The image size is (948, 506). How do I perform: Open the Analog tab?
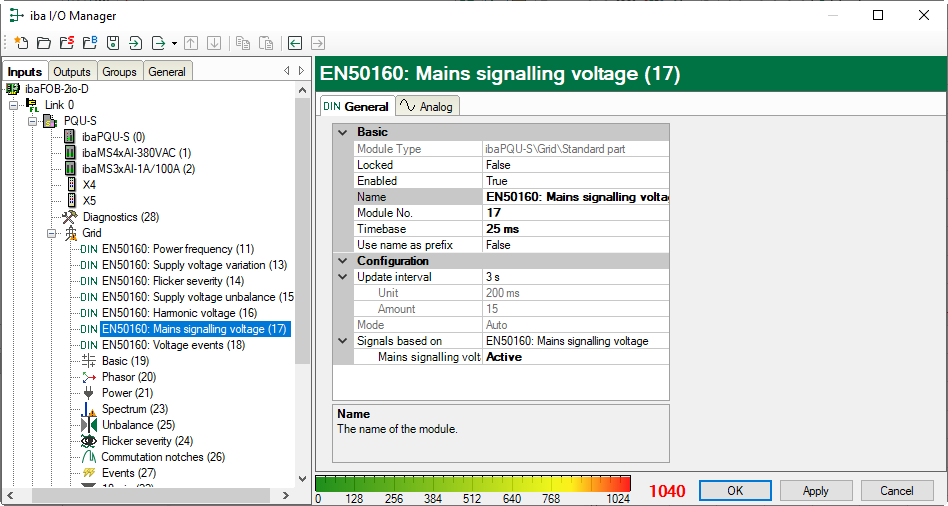click(x=426, y=107)
